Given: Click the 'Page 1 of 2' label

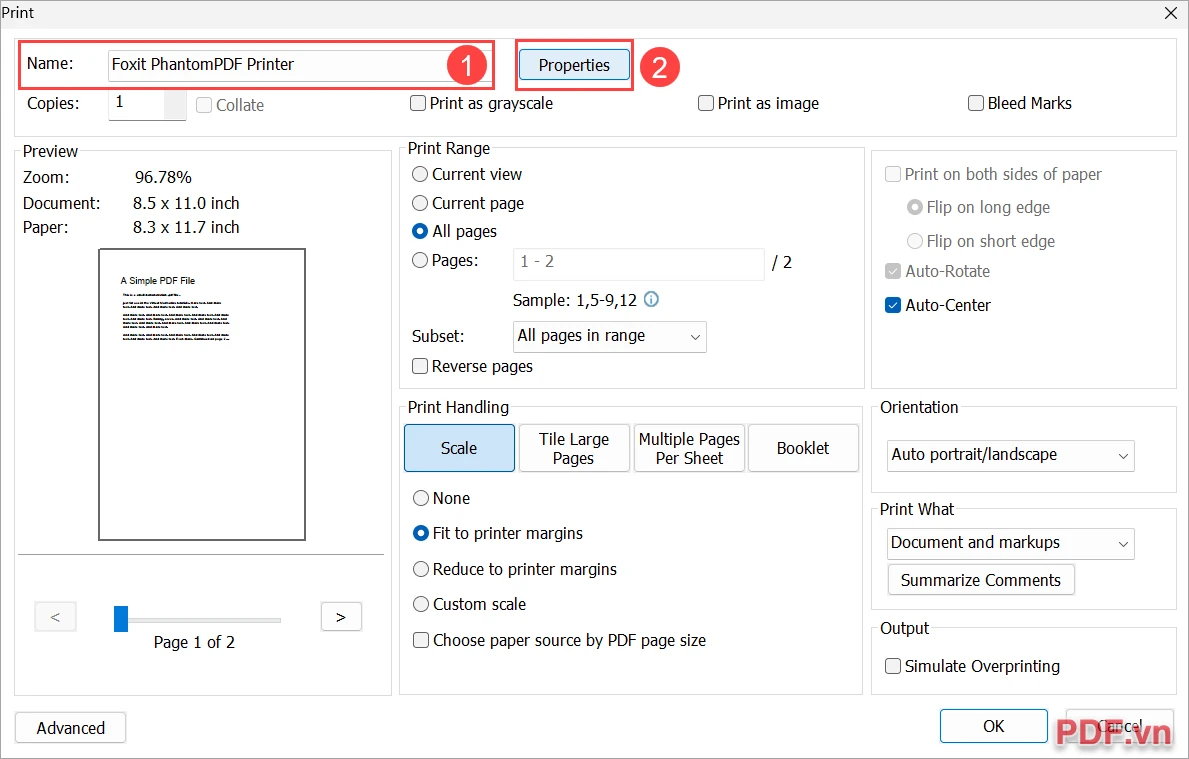Looking at the screenshot, I should pos(194,642).
